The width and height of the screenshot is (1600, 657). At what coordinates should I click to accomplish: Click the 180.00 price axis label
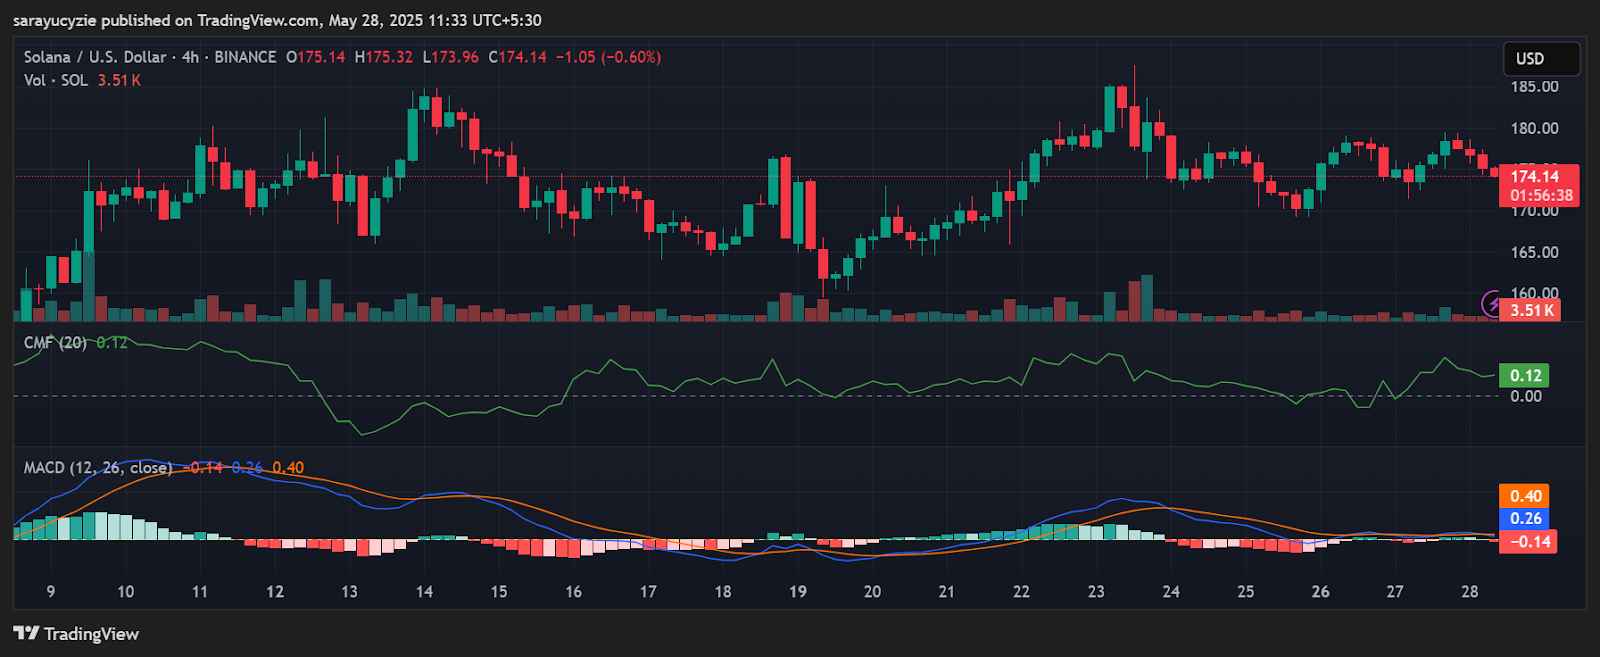pos(1534,128)
